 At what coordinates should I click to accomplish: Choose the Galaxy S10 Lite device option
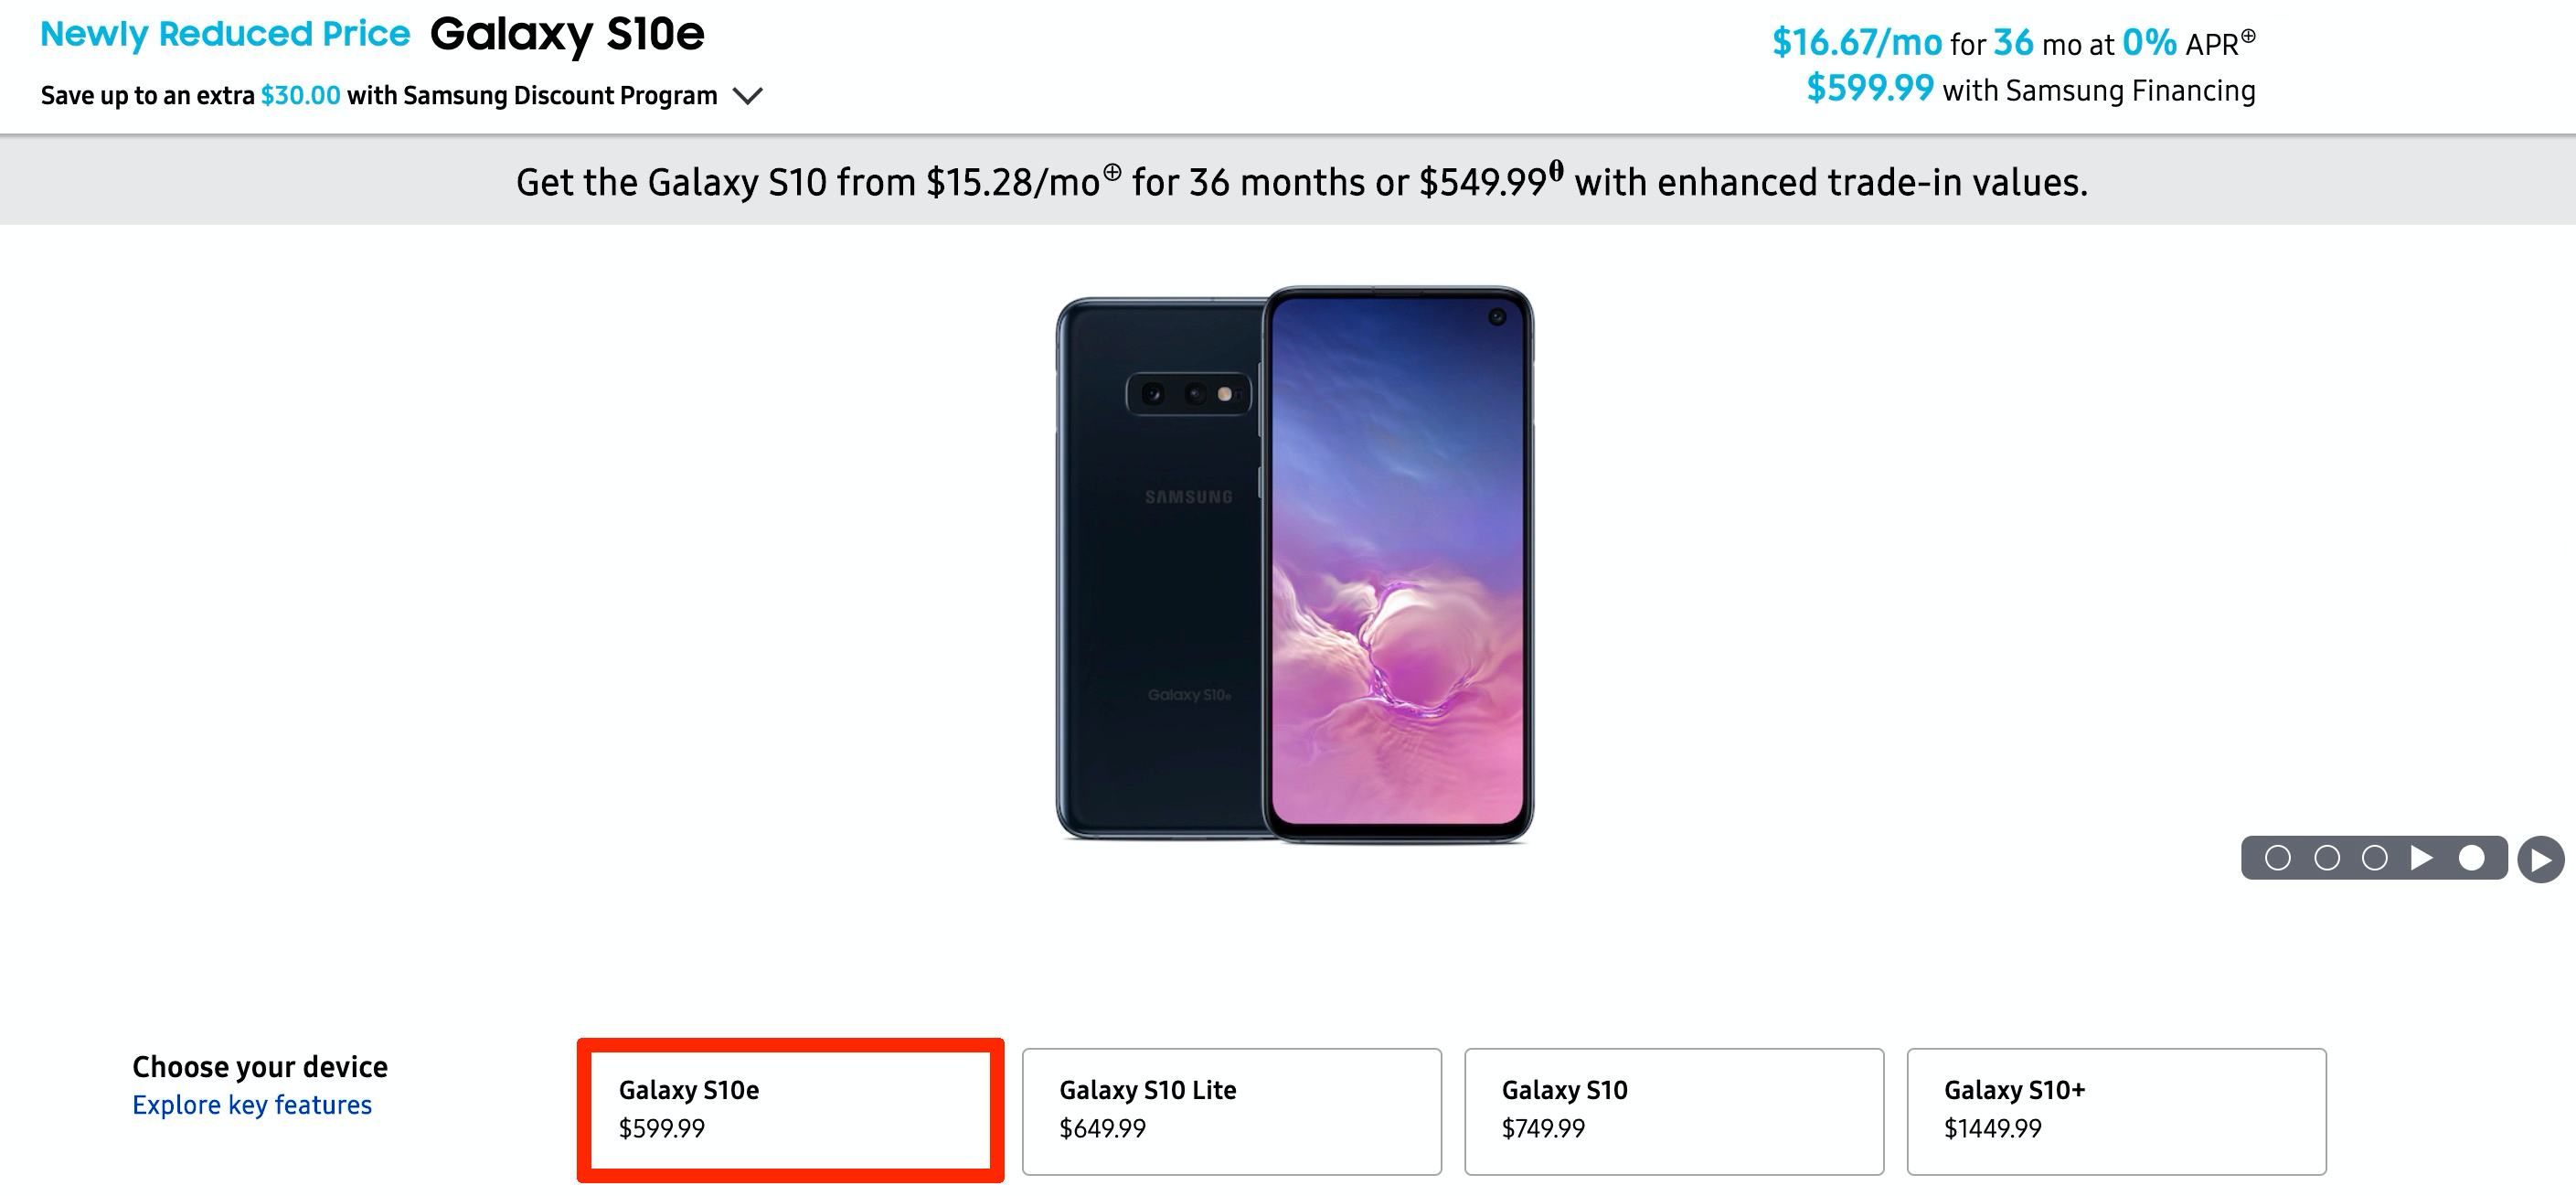click(x=1231, y=1110)
